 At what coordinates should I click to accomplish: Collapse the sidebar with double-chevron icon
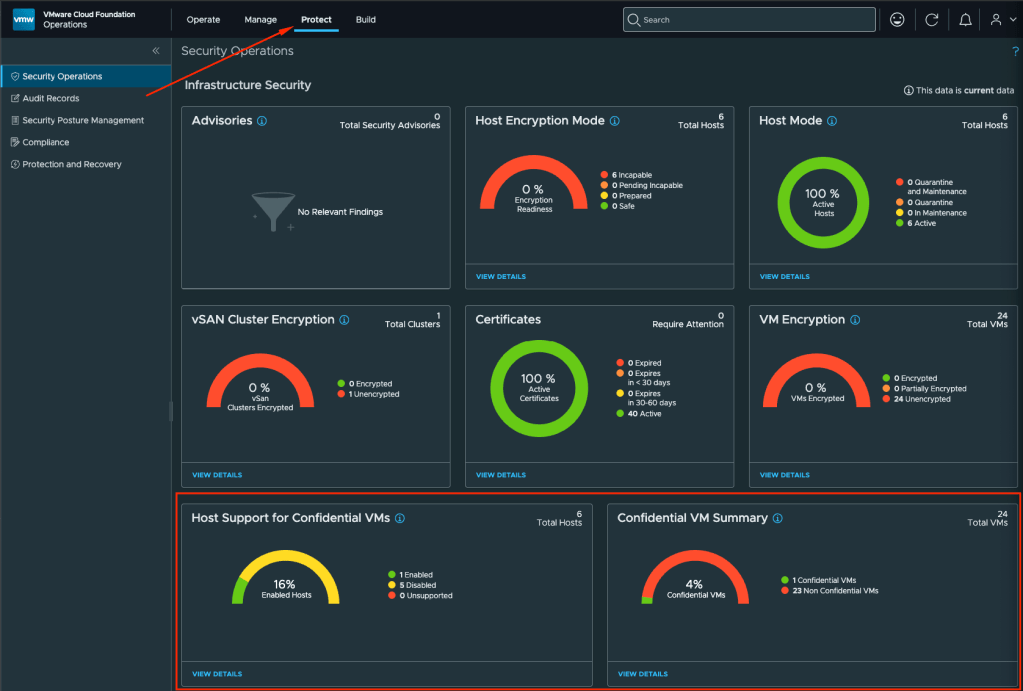[x=156, y=51]
